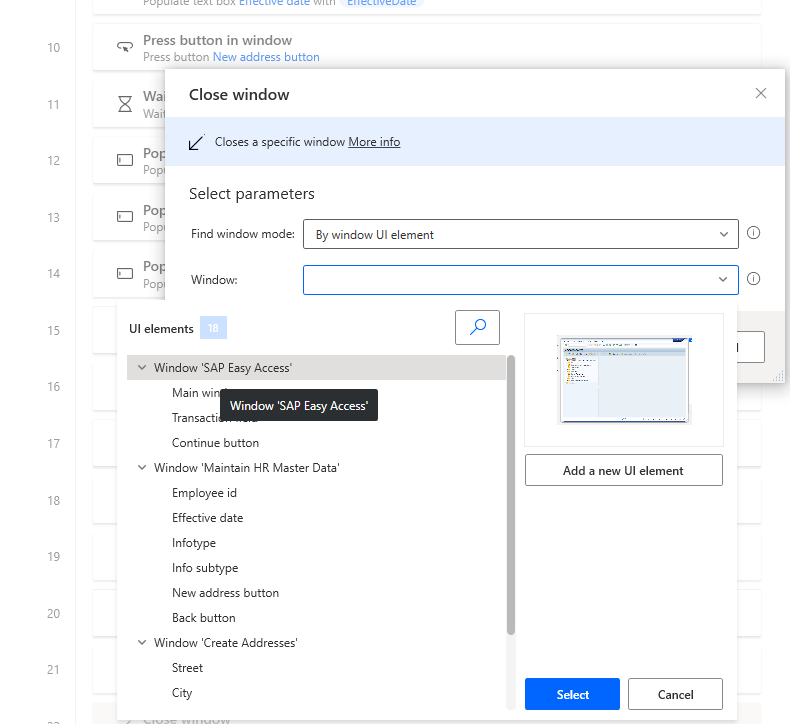Click the hourglass icon on step 11
Image resolution: width=790 pixels, height=724 pixels.
(x=125, y=104)
